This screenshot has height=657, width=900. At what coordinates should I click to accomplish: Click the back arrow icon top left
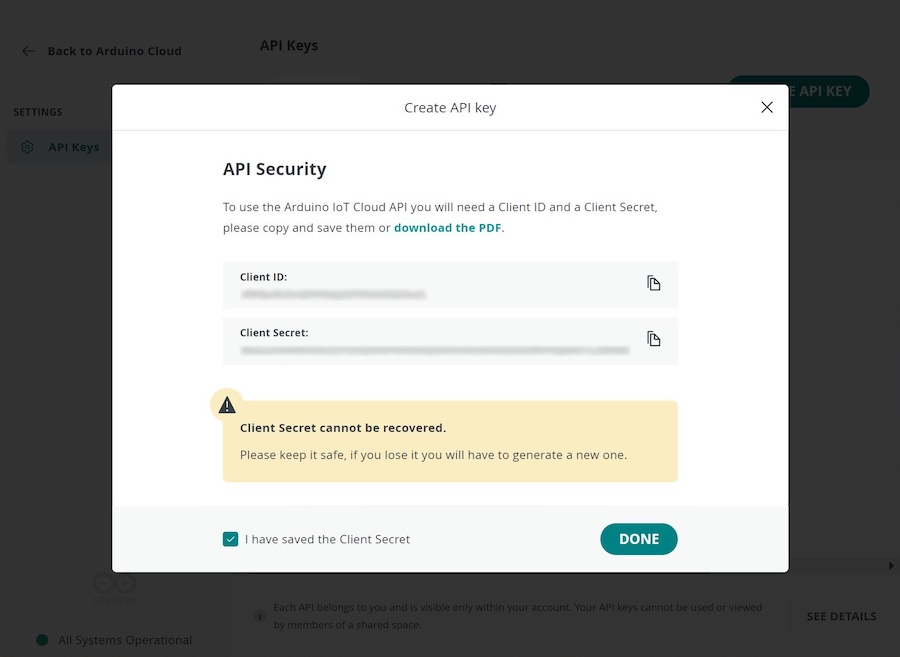[x=28, y=51]
